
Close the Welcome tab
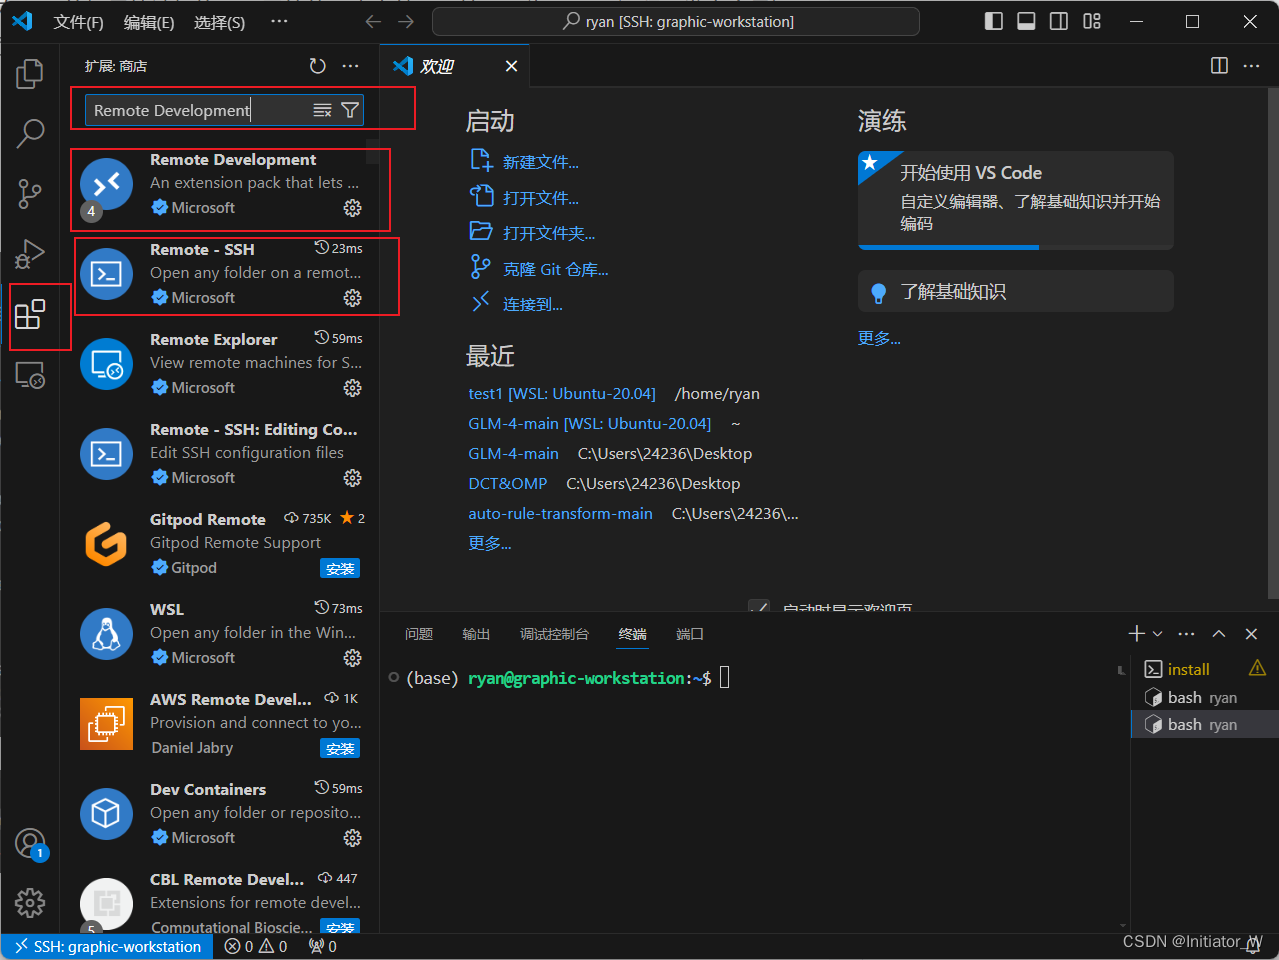click(511, 66)
